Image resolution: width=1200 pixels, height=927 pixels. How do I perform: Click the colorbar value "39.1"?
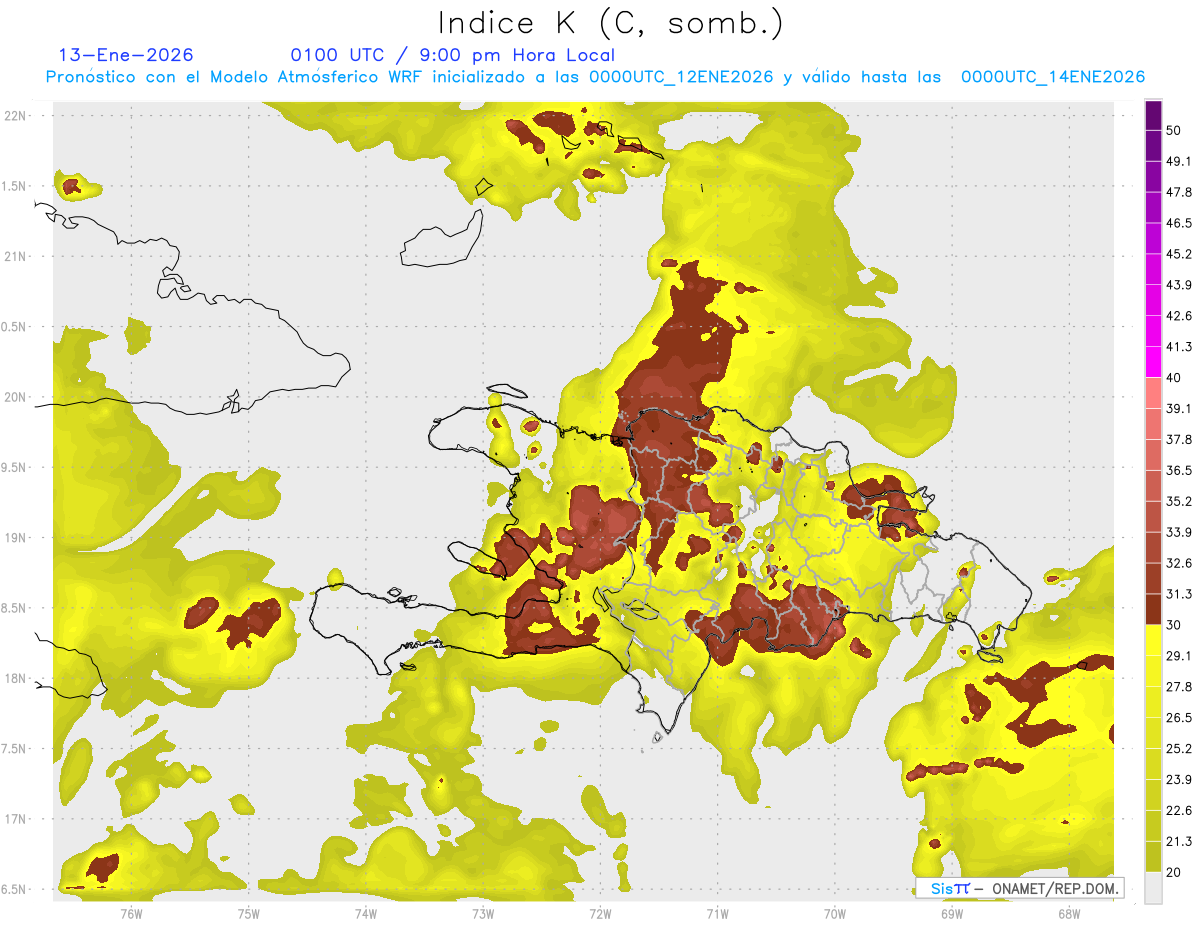(1179, 408)
